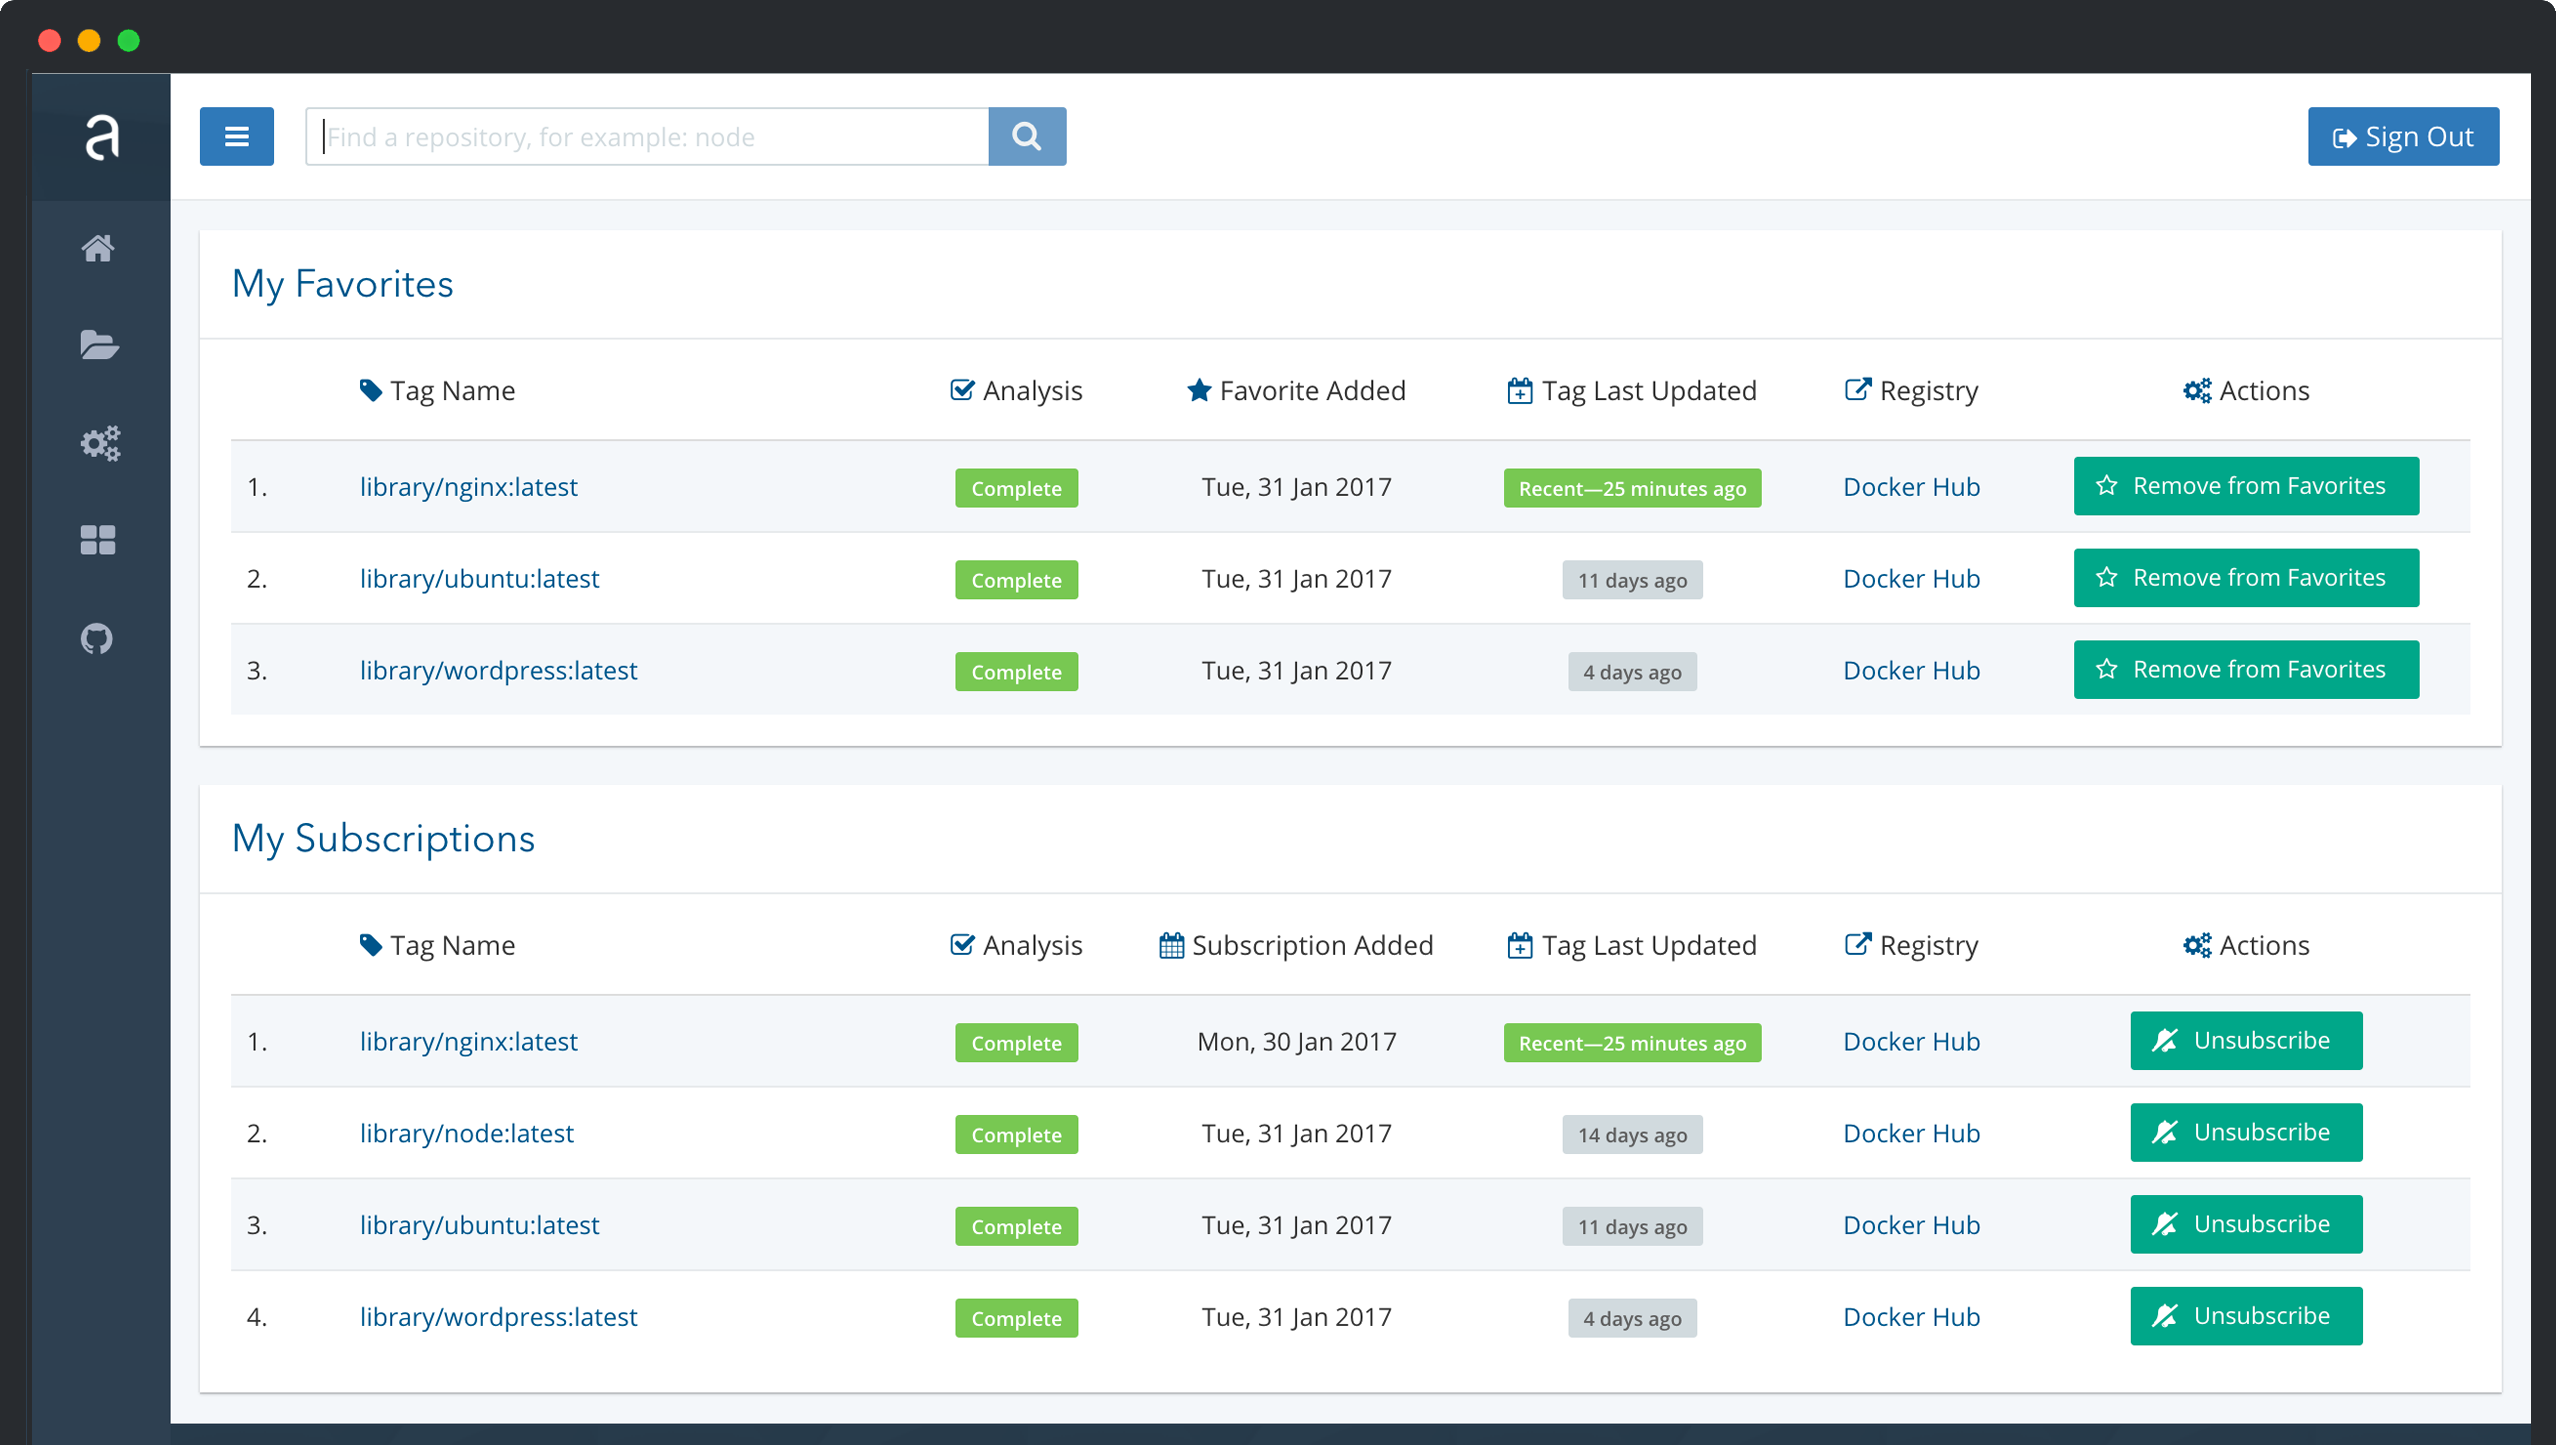The image size is (2556, 1445).
Task: Open Docker Hub link for wordpress favorite
Action: point(1911,670)
